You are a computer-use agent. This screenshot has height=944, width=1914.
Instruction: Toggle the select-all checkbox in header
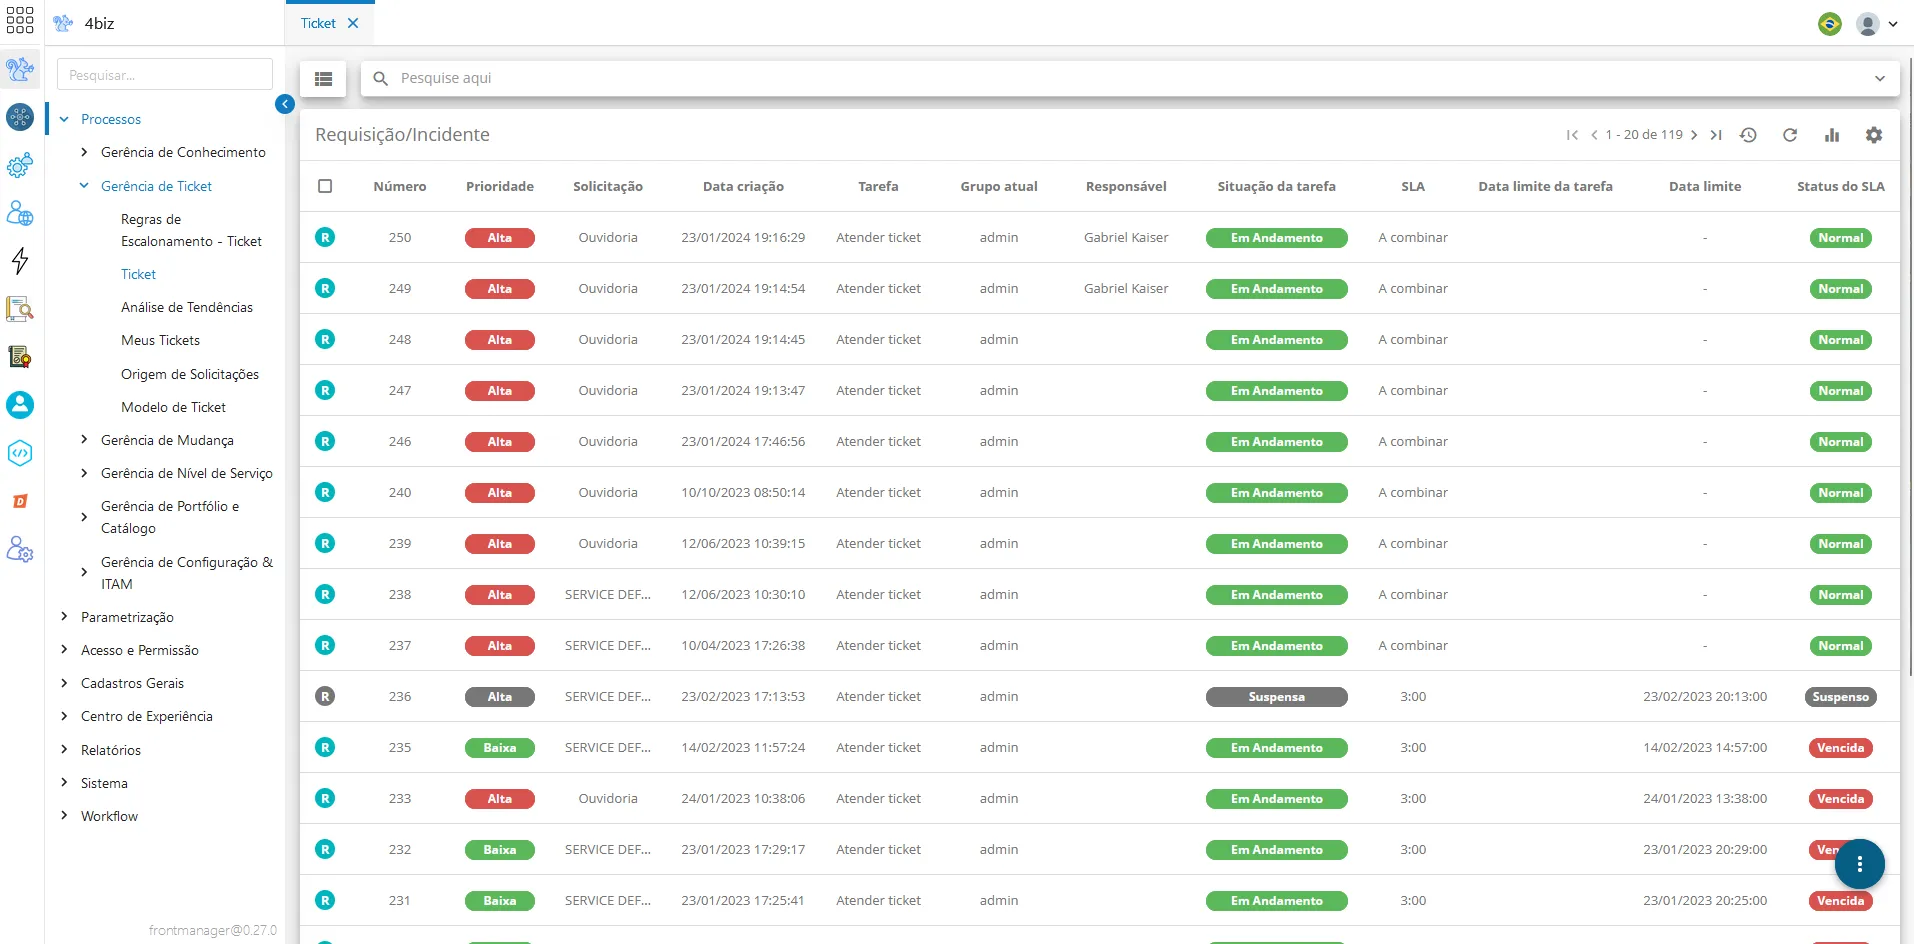click(x=325, y=186)
